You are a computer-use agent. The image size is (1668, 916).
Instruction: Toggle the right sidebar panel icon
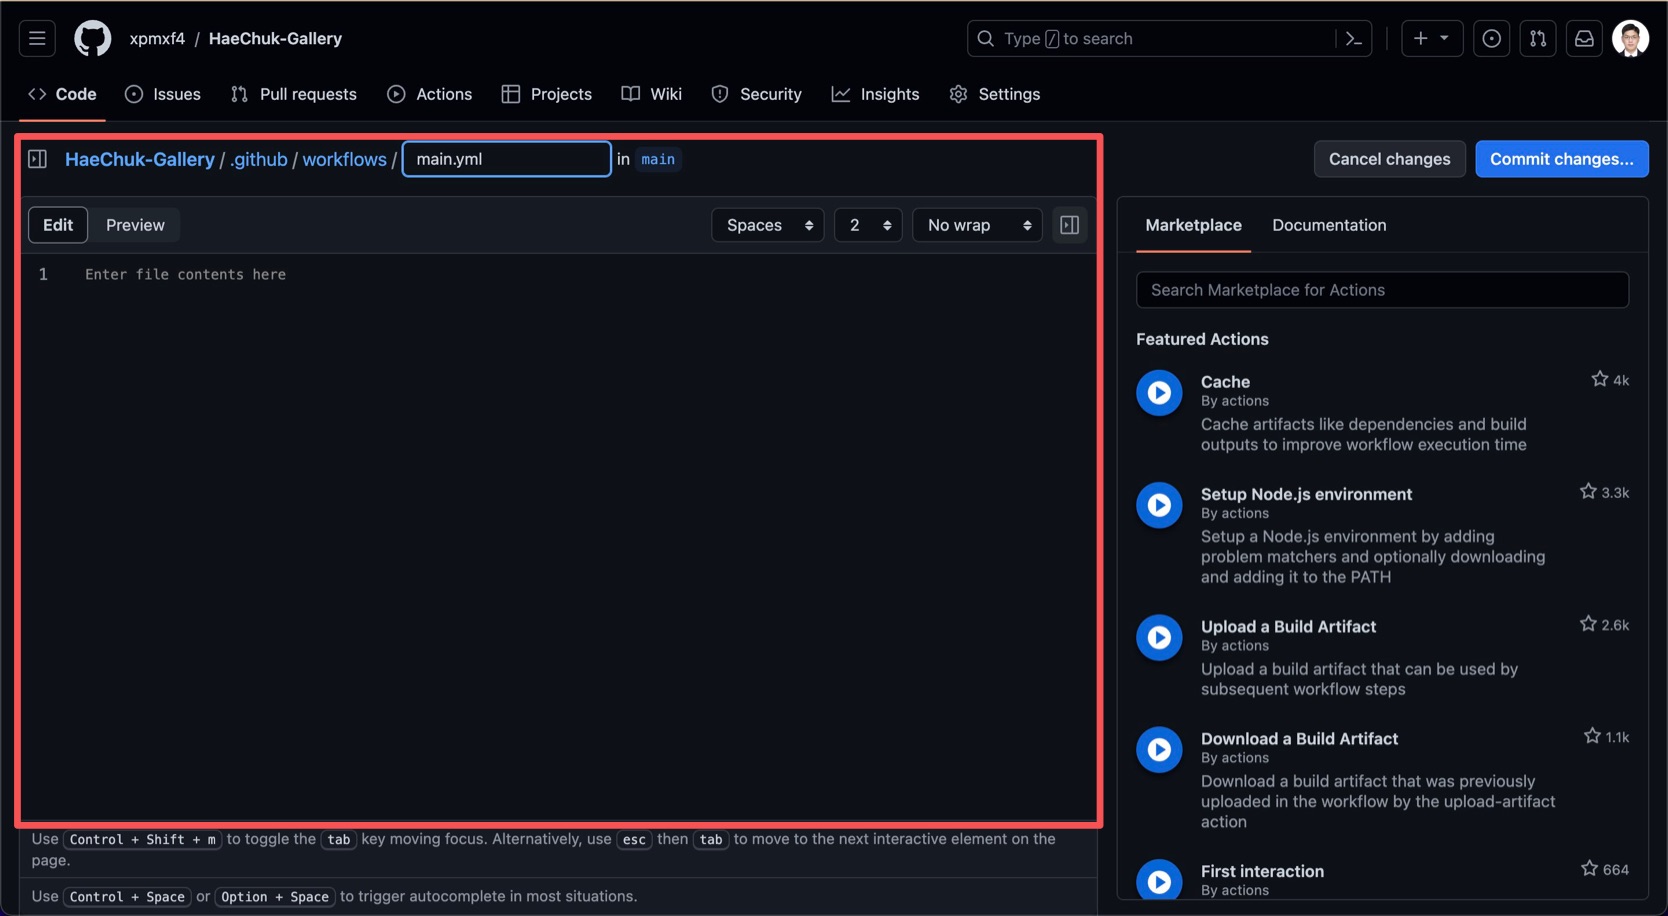click(x=1070, y=225)
